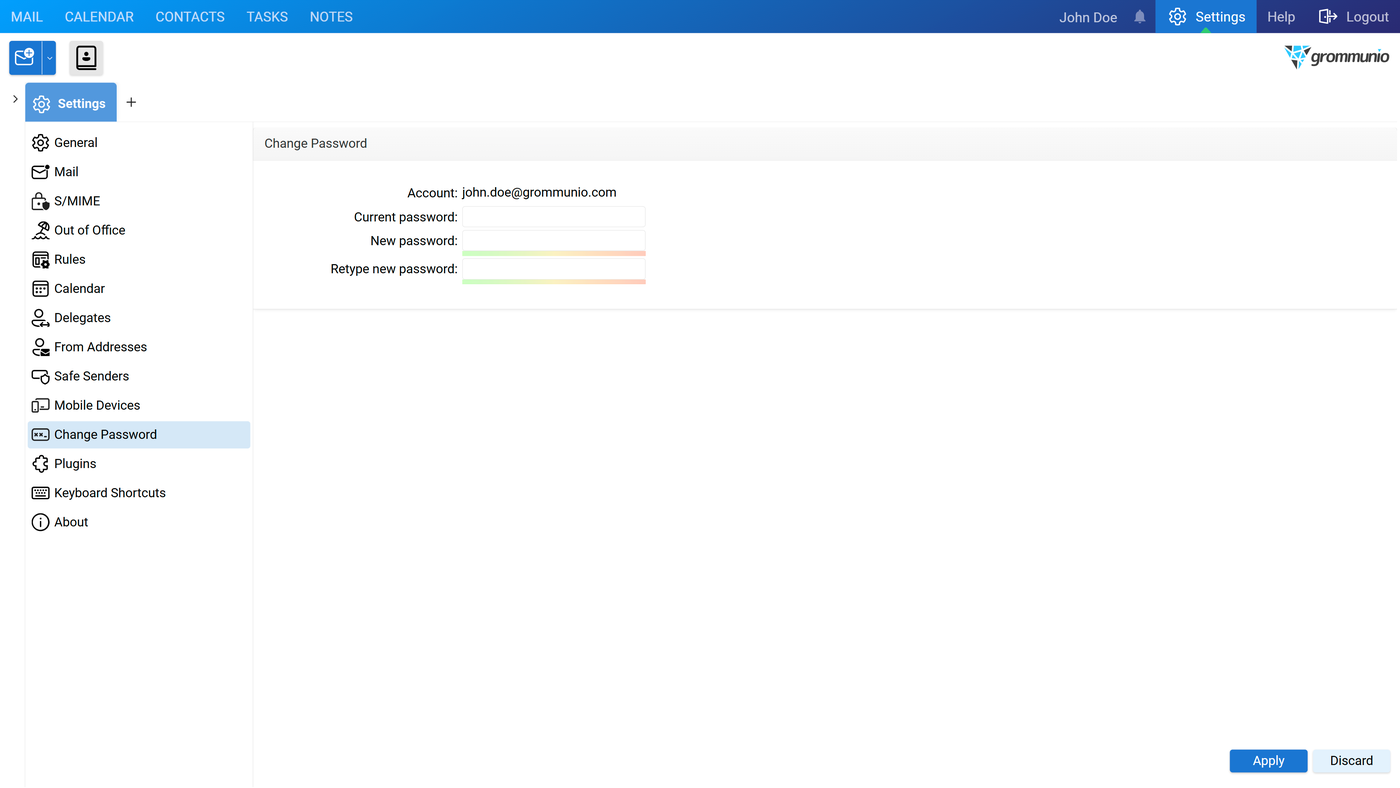
Task: Open Mobile Devices settings
Action: point(97,405)
